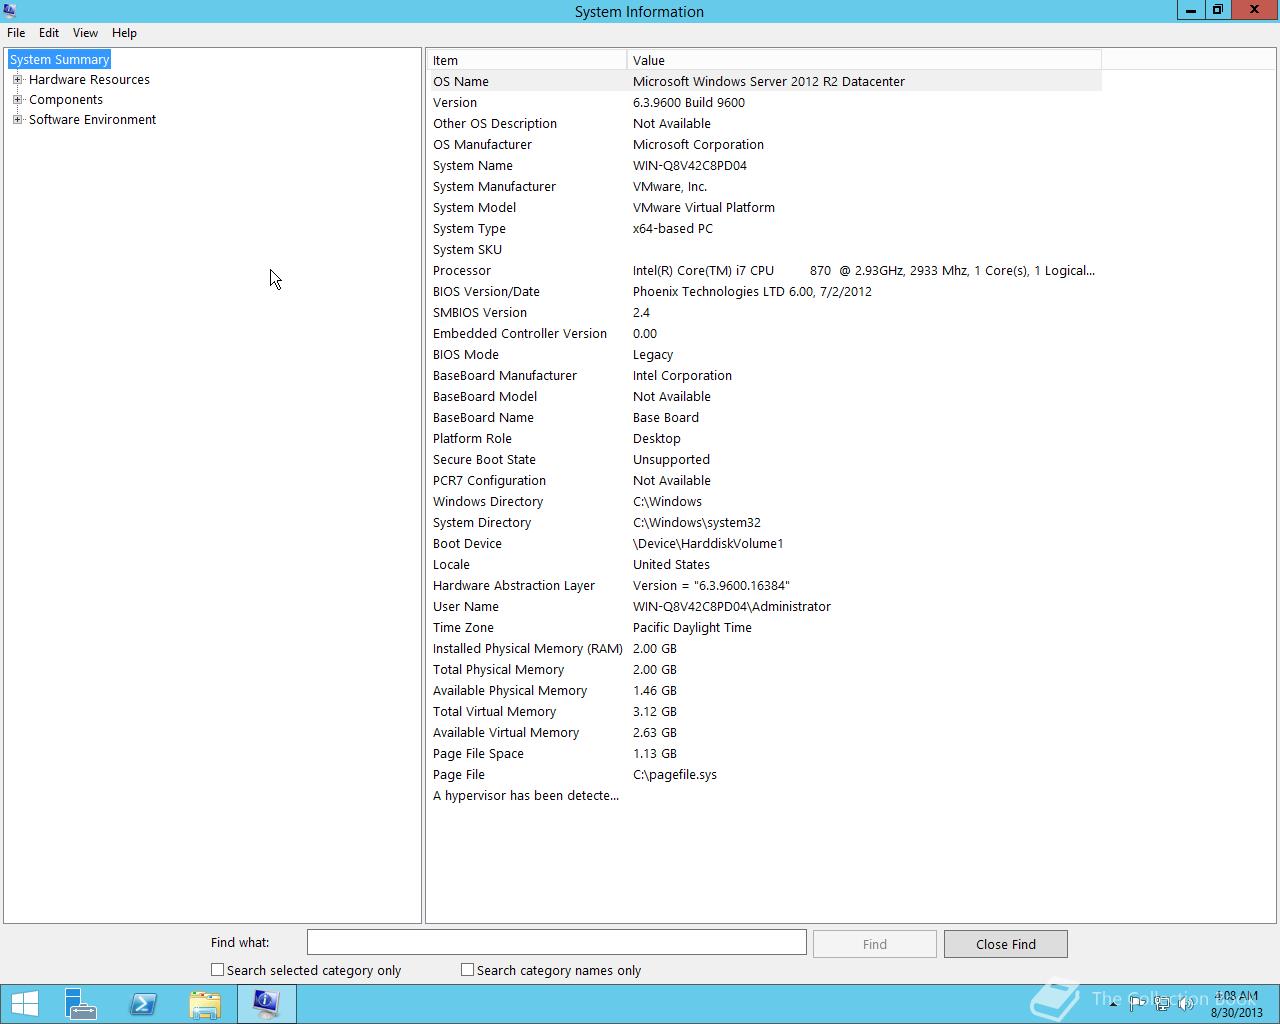Screen dimensions: 1280x1024
Task: Open the View menu
Action: tap(85, 33)
